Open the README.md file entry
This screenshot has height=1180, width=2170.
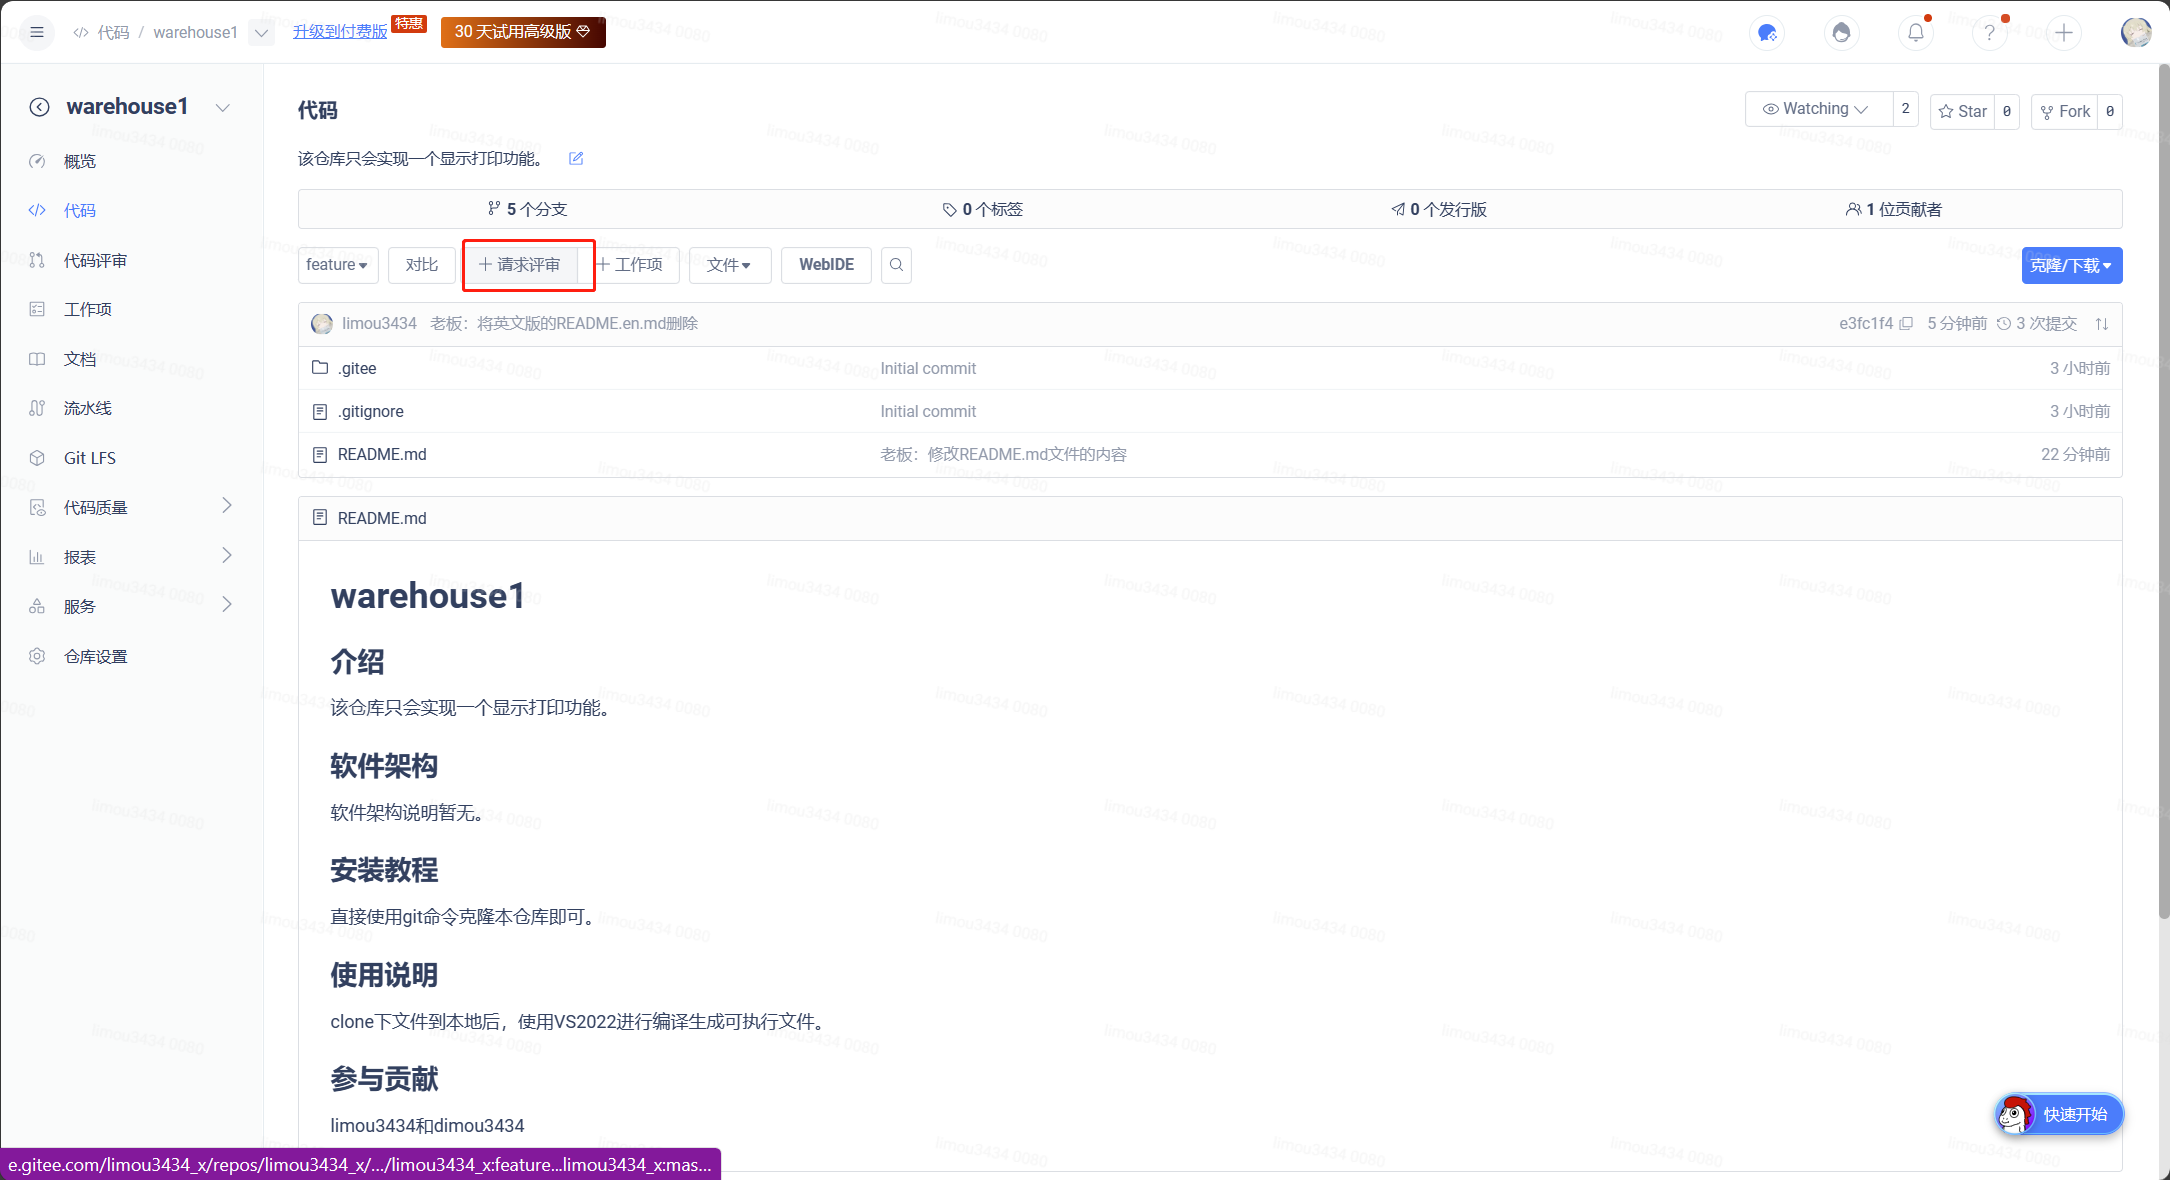point(382,454)
